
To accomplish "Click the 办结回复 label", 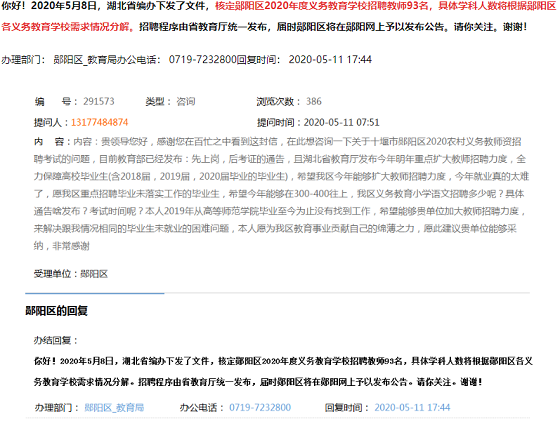I will (56, 340).
